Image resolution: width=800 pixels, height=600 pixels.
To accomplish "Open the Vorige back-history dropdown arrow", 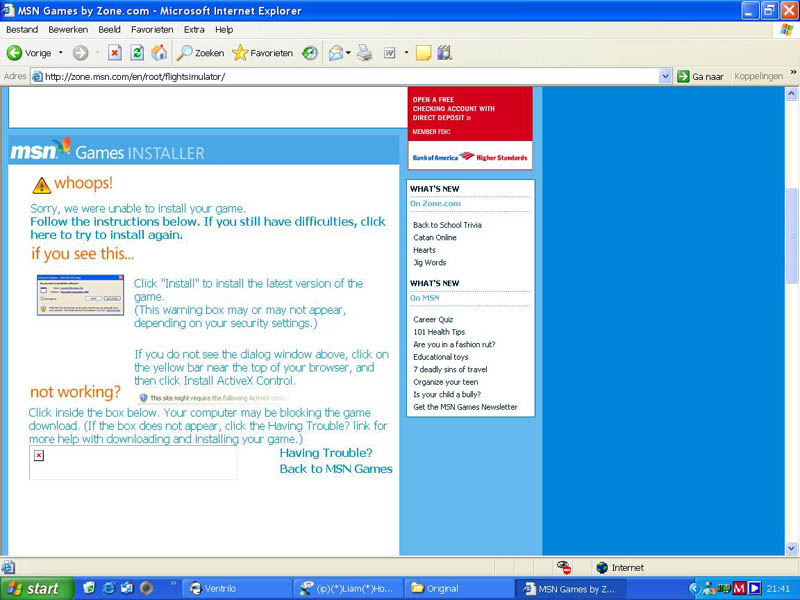I will tap(60, 53).
